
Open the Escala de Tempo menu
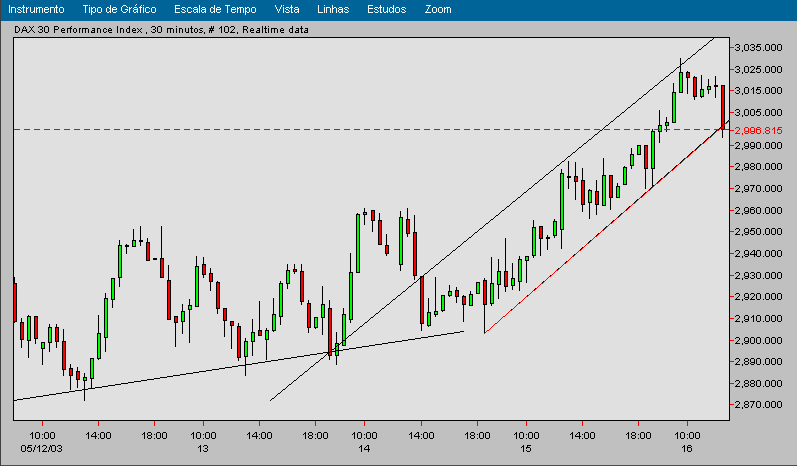pyautogui.click(x=215, y=9)
